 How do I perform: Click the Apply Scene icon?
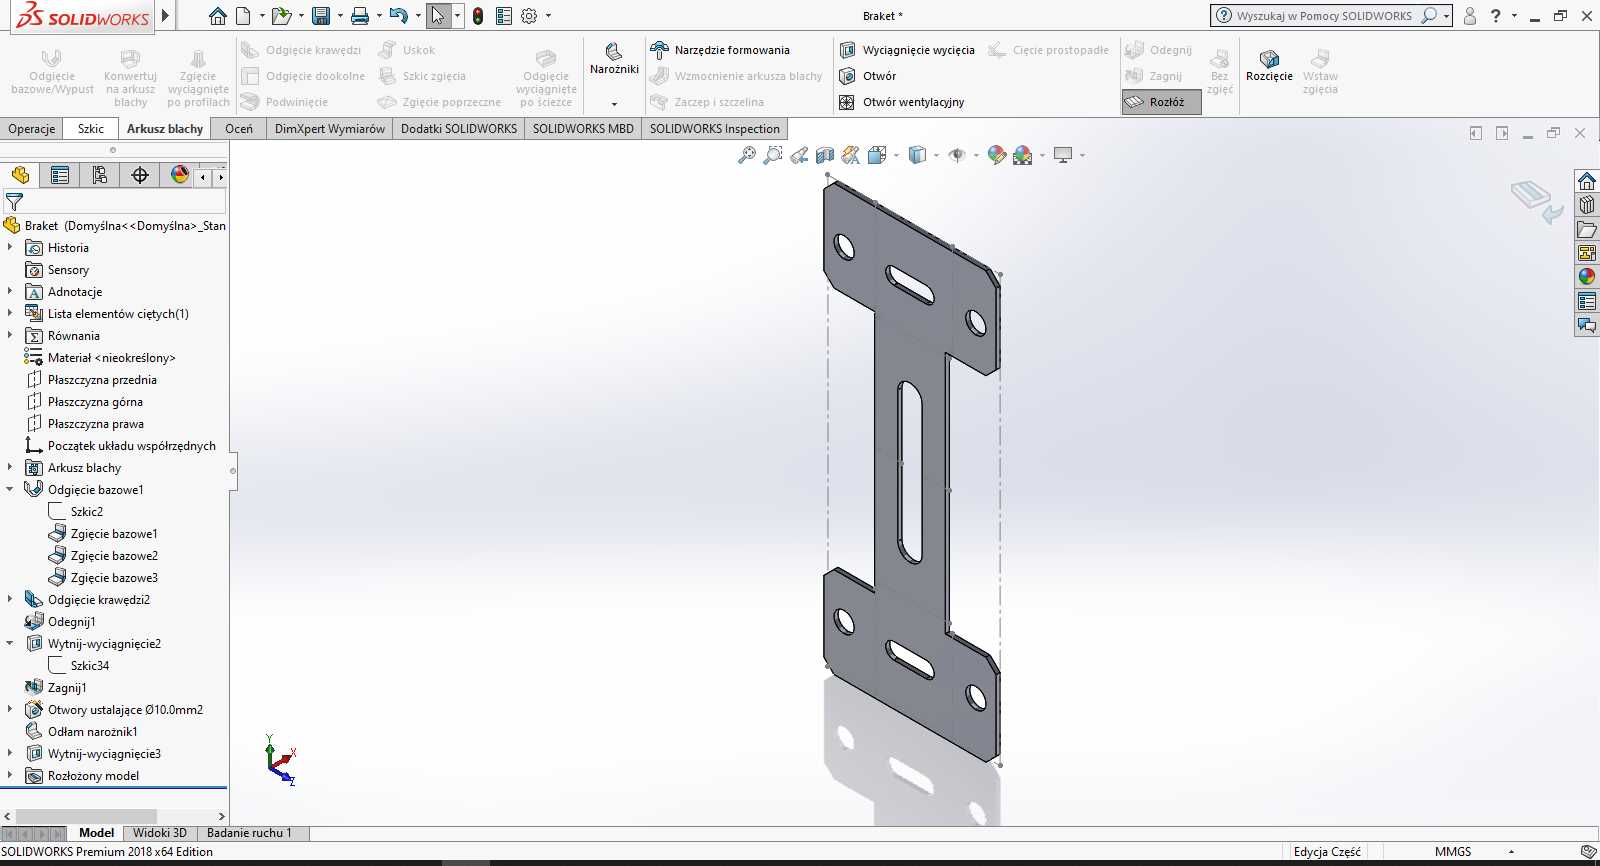[1022, 155]
